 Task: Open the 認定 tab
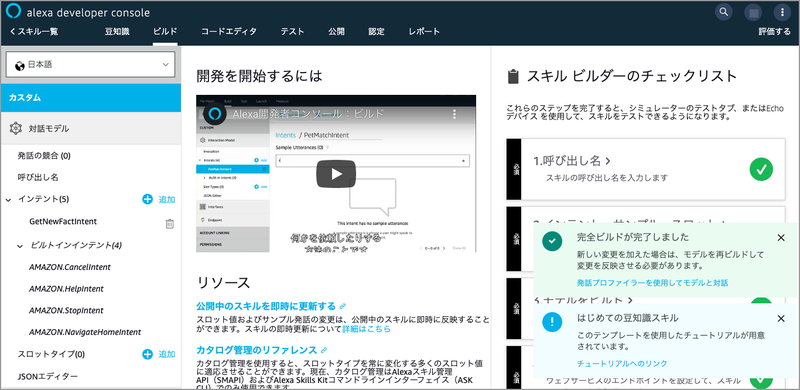(376, 32)
